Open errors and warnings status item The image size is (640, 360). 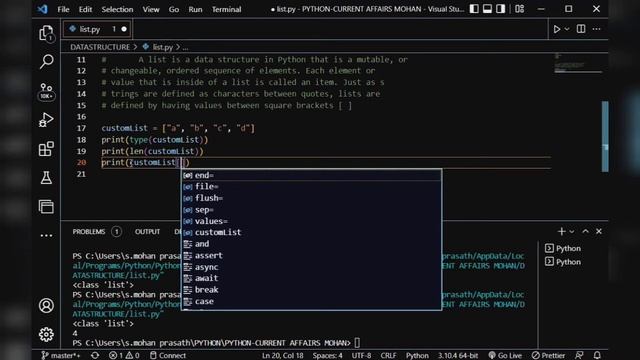(124, 355)
